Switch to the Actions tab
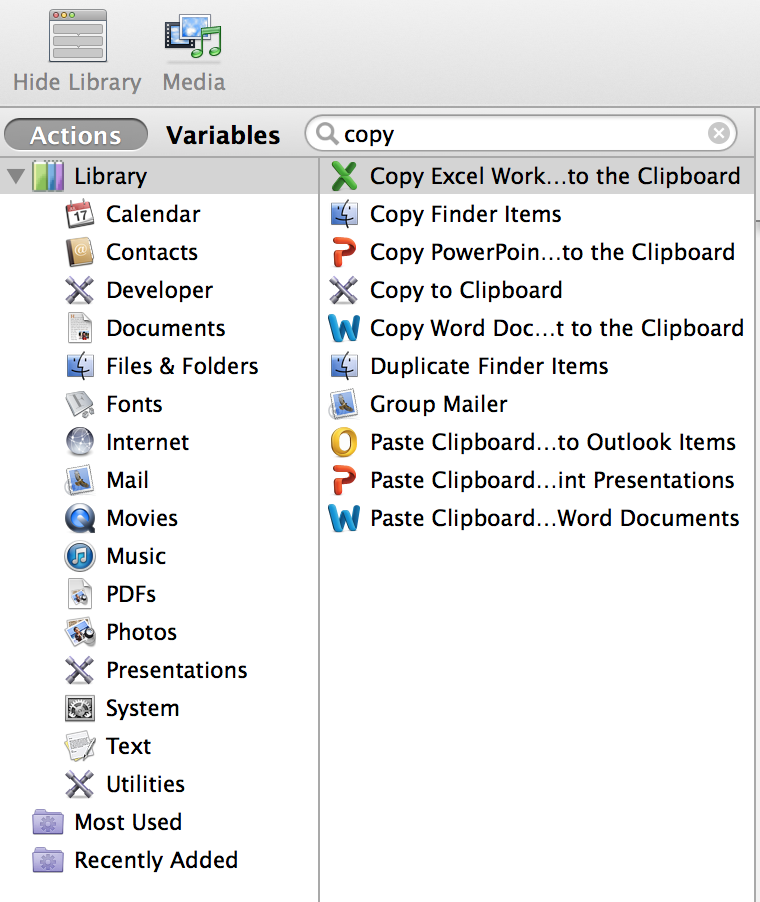 (x=75, y=134)
